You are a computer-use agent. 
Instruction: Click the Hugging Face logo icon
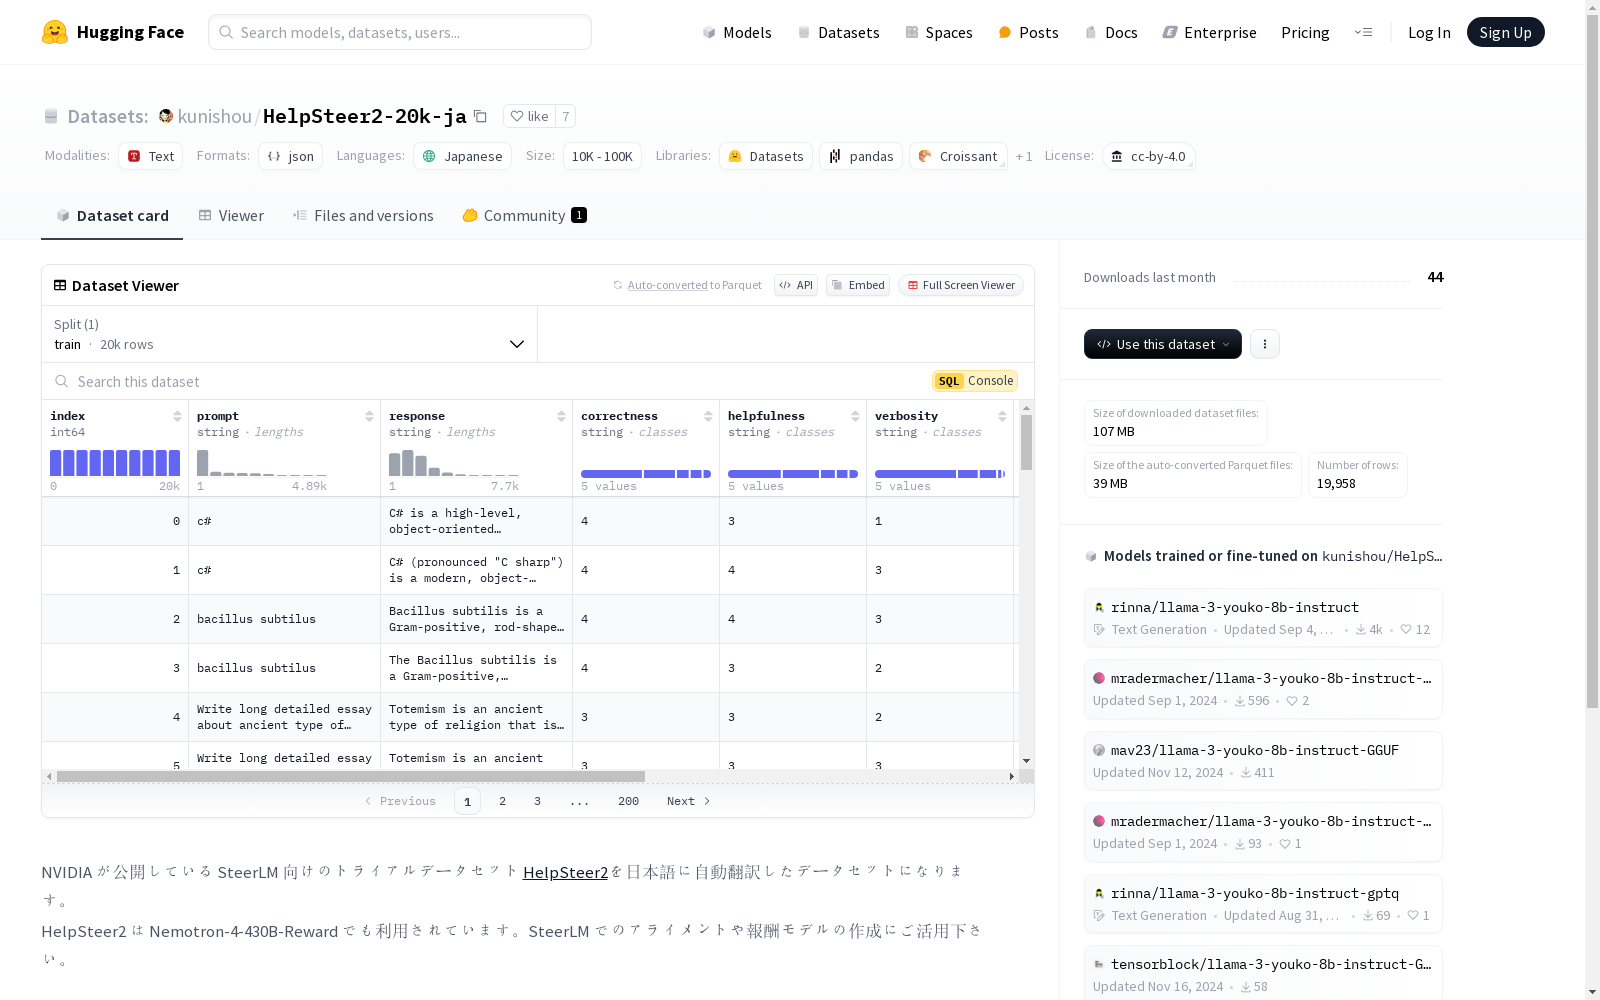[55, 32]
